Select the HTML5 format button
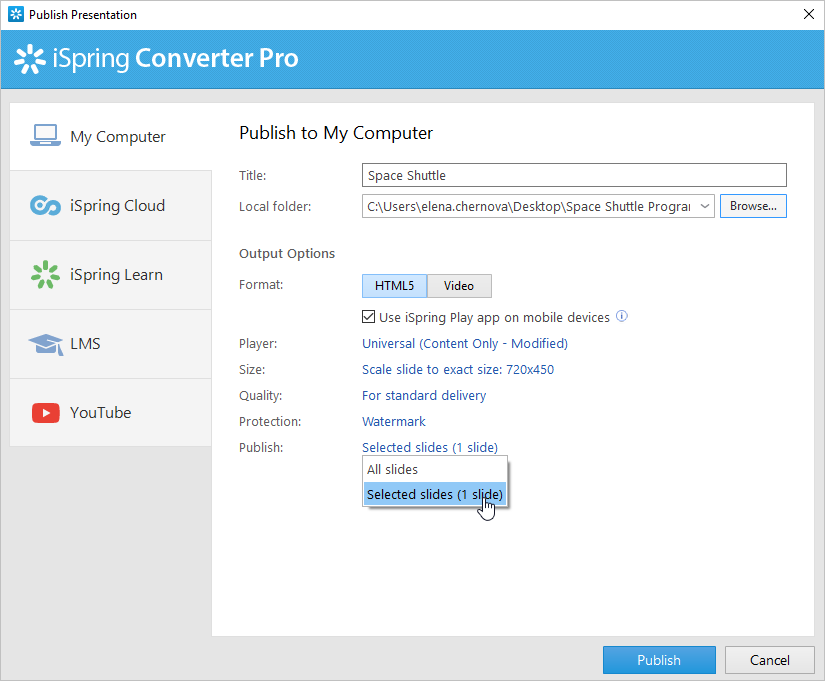 (394, 286)
